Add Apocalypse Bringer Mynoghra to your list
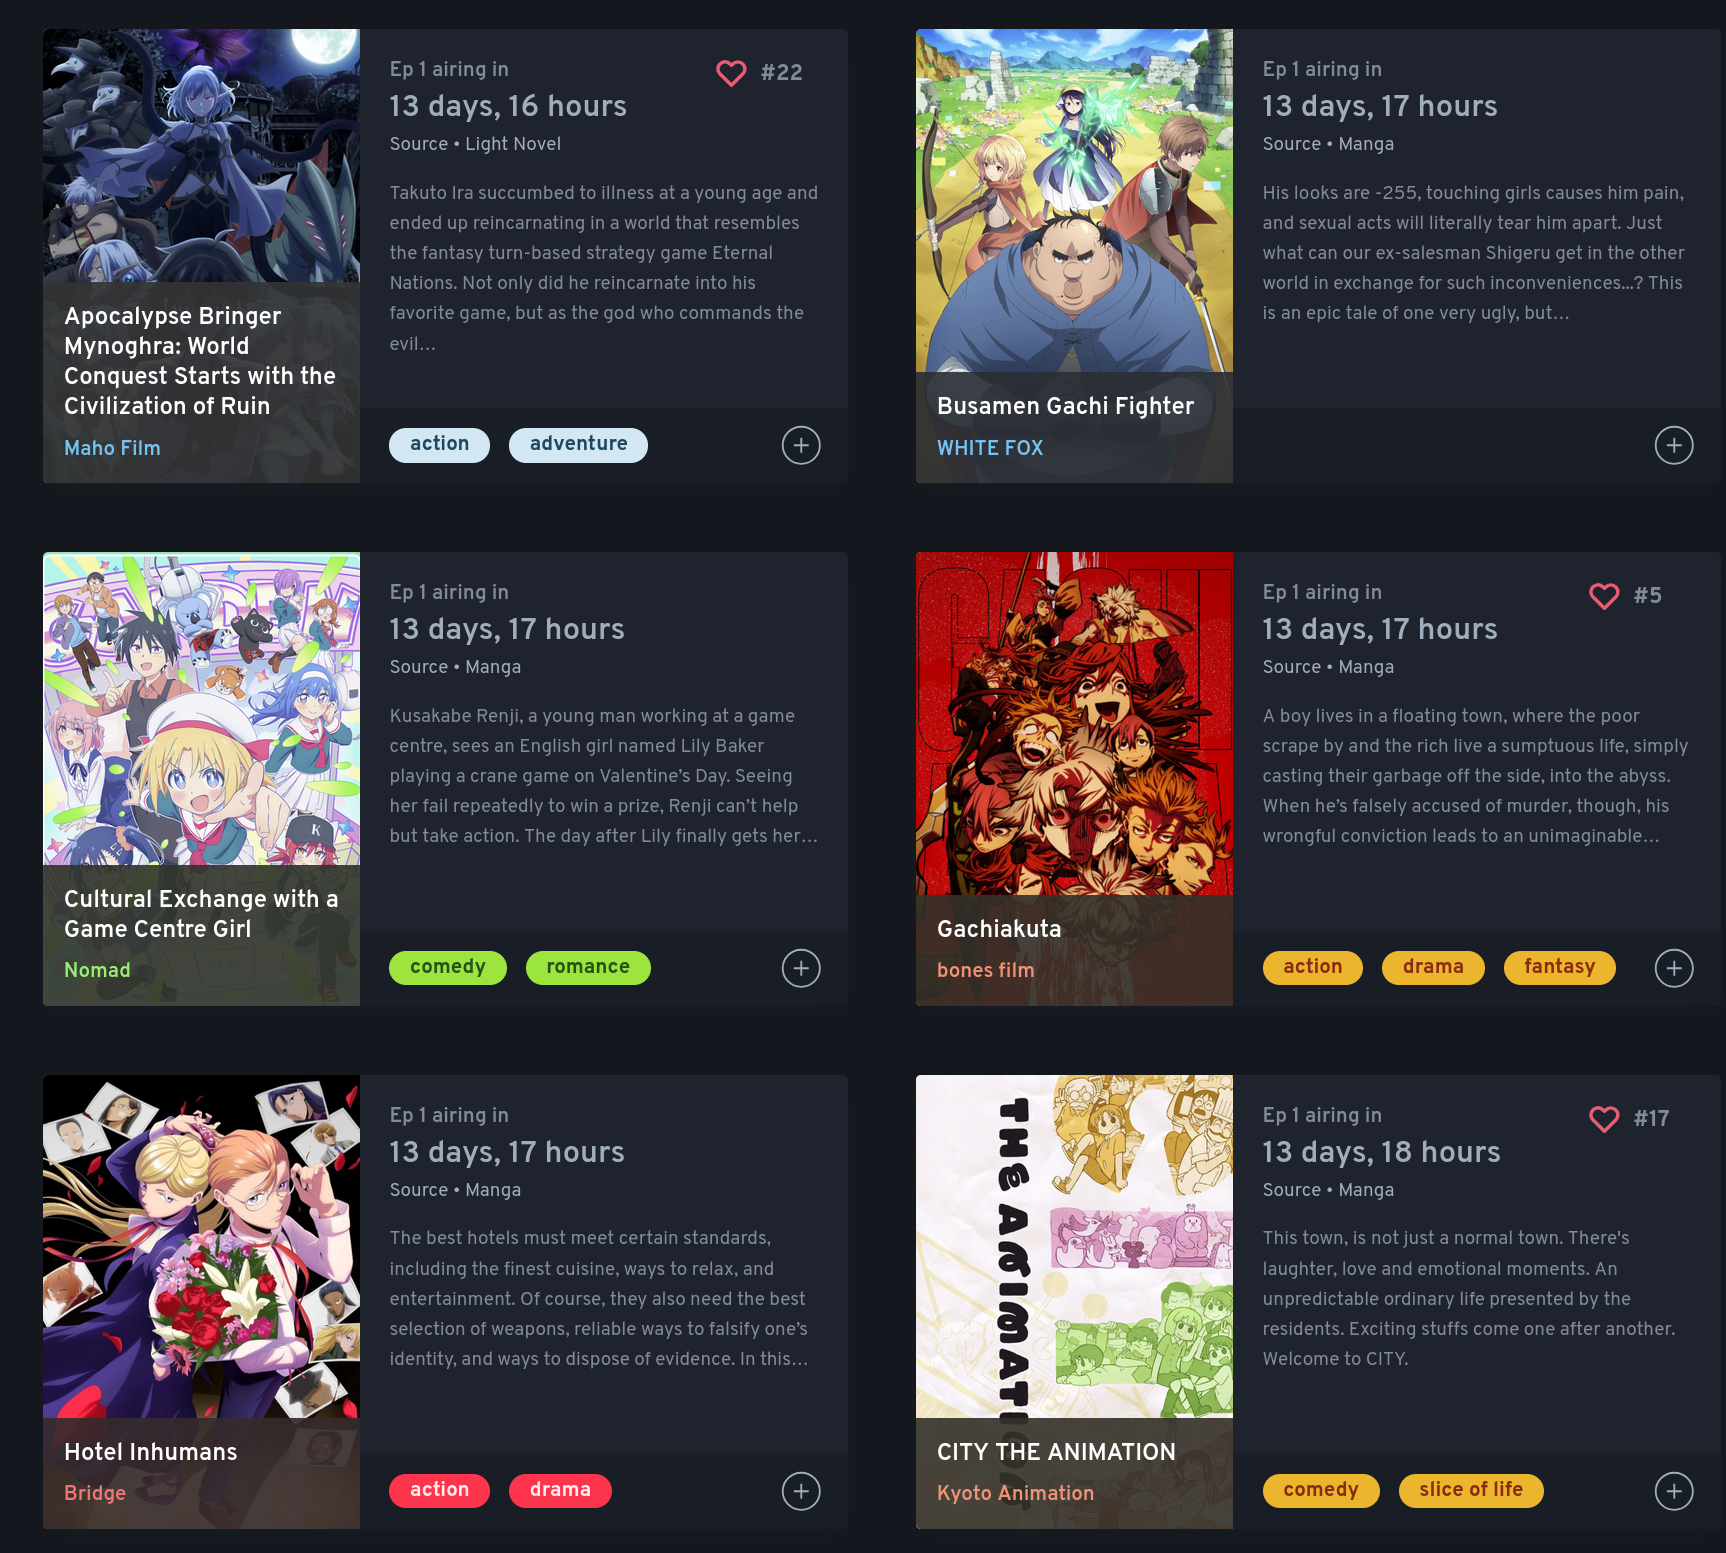This screenshot has height=1553, width=1726. (801, 445)
